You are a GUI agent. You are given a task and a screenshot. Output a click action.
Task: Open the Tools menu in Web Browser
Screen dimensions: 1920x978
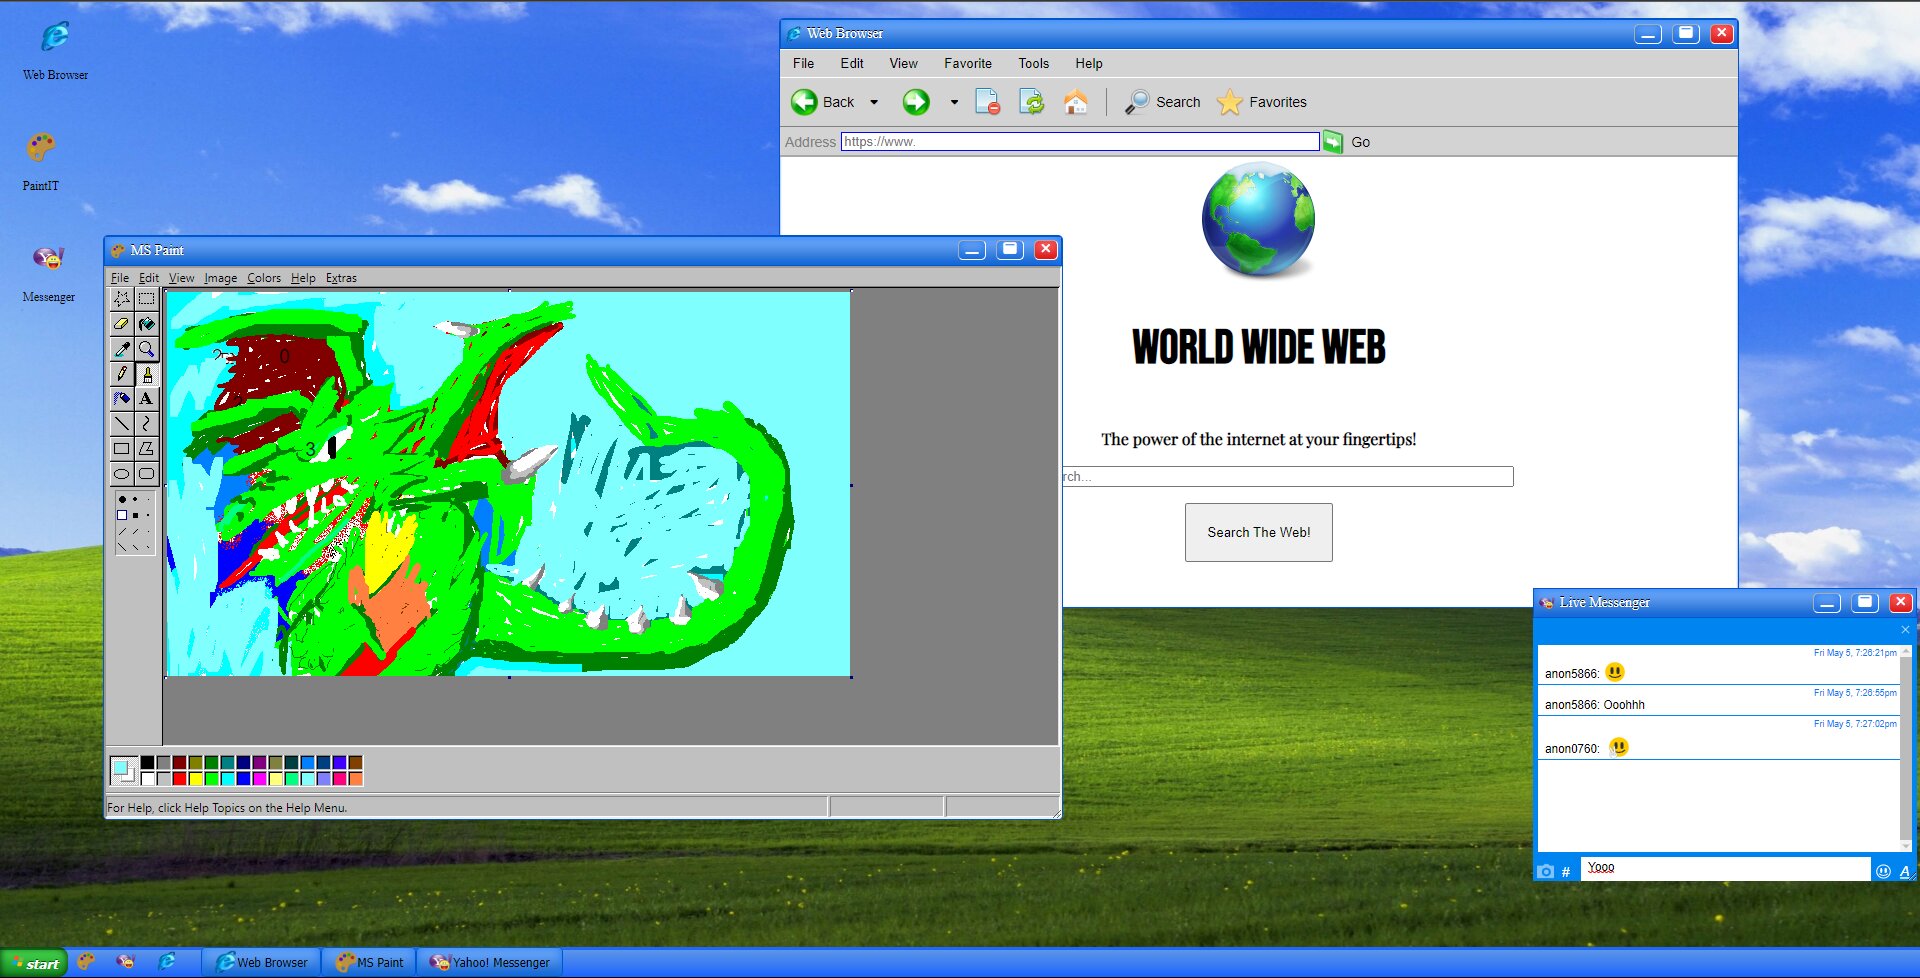[x=1033, y=63]
